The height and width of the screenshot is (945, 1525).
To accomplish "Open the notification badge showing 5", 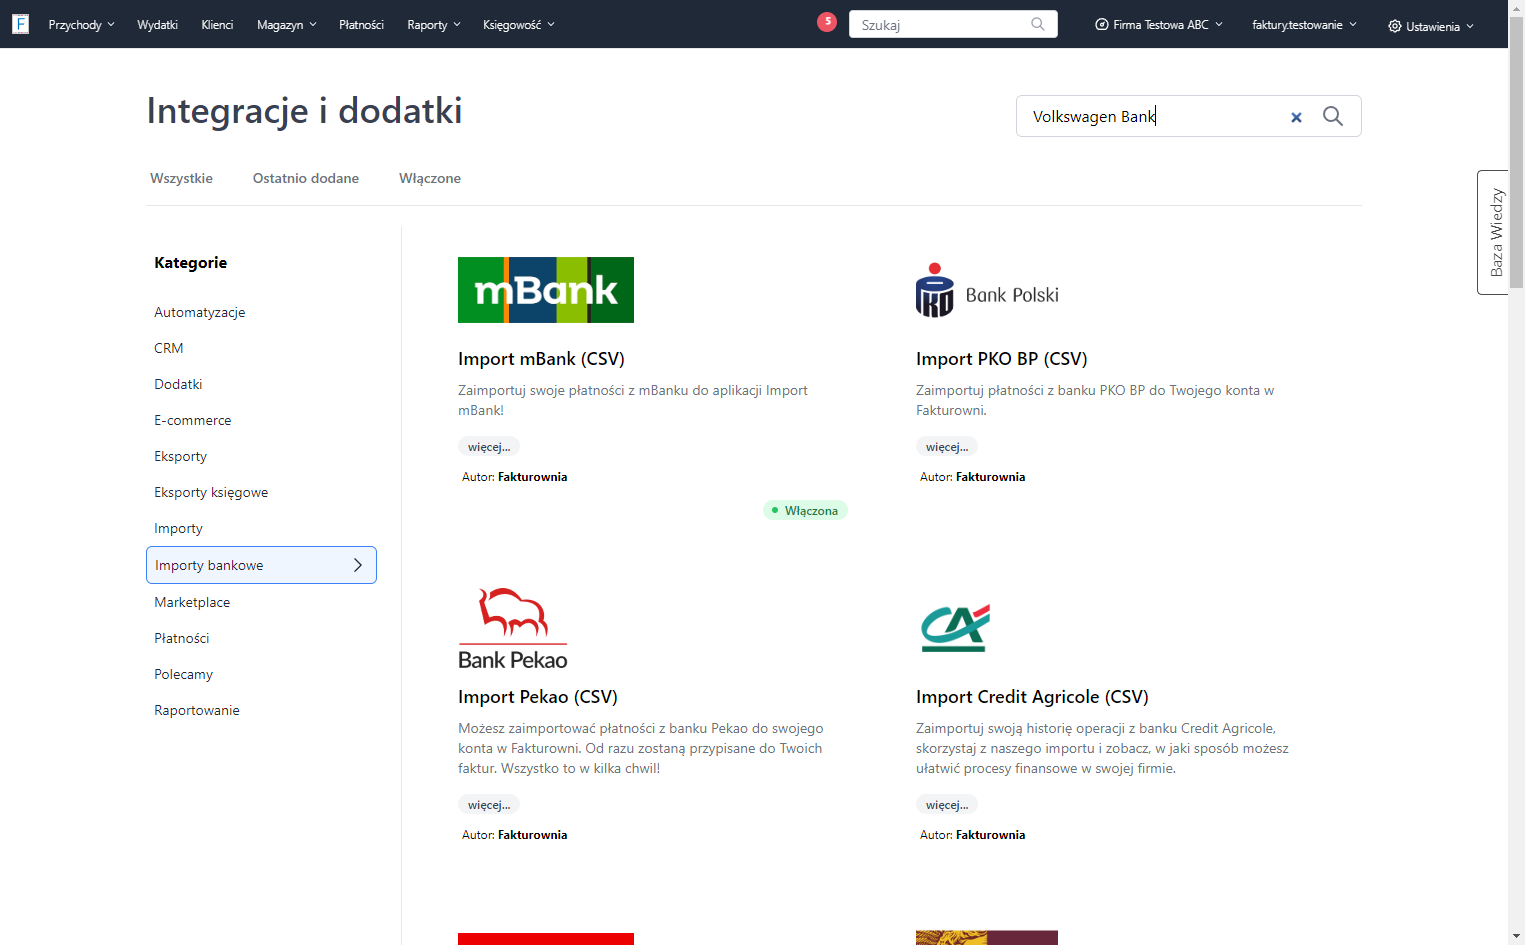I will 827,21.
